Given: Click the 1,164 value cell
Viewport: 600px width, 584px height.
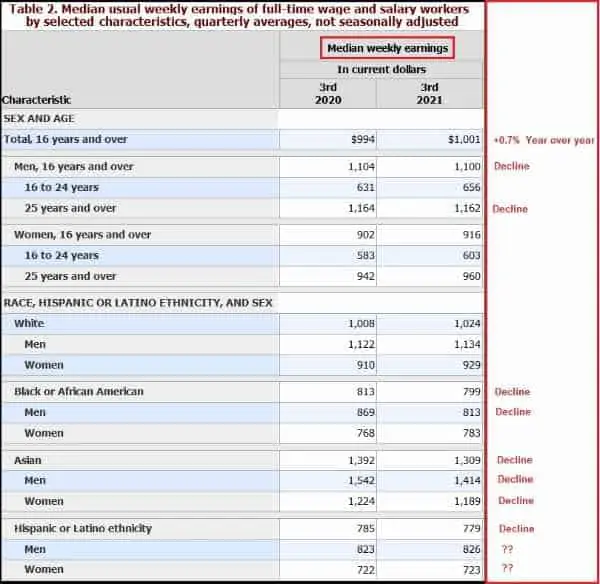Looking at the screenshot, I should (328, 208).
